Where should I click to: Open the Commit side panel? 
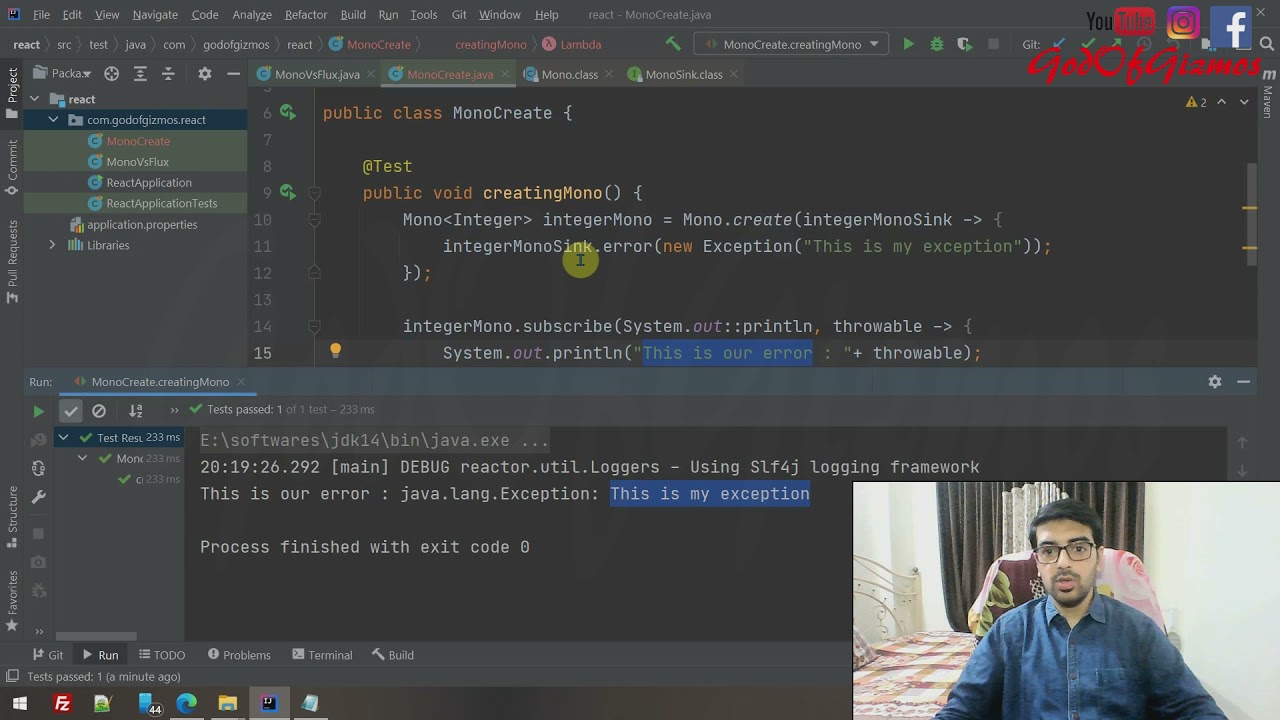[x=12, y=168]
